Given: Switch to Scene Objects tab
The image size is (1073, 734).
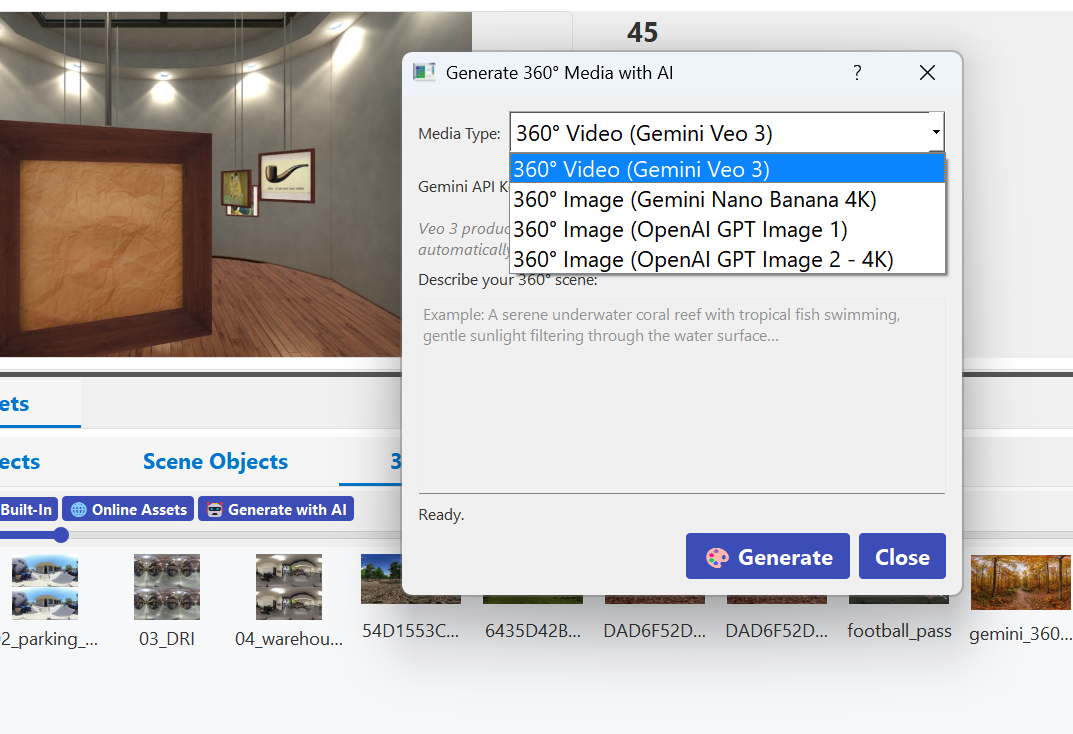Looking at the screenshot, I should (x=216, y=462).
